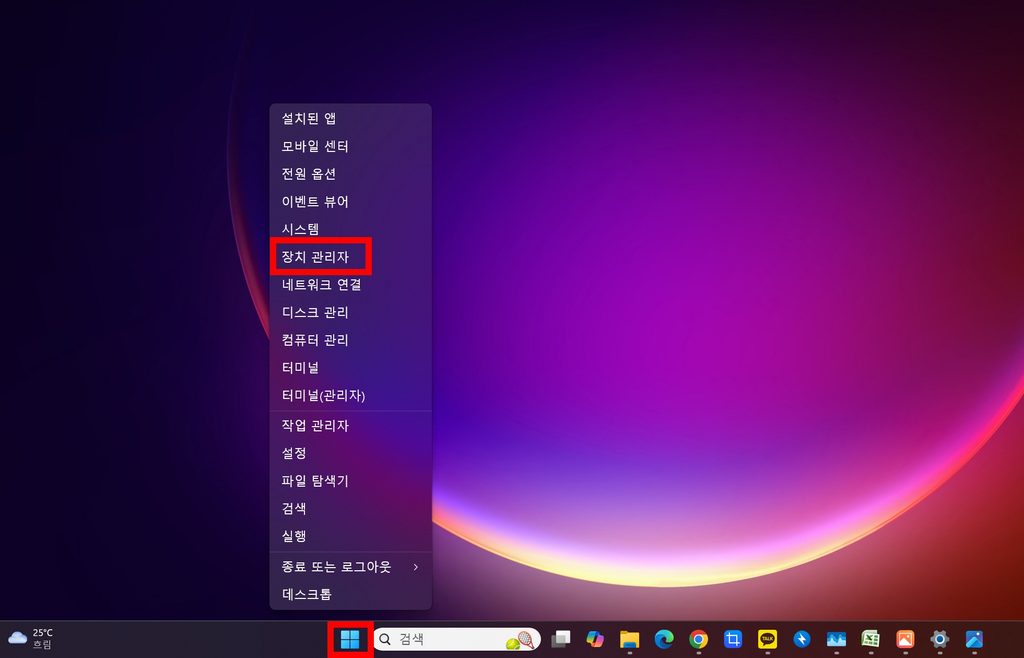Open 모바일 센터 menu entry

coord(351,146)
